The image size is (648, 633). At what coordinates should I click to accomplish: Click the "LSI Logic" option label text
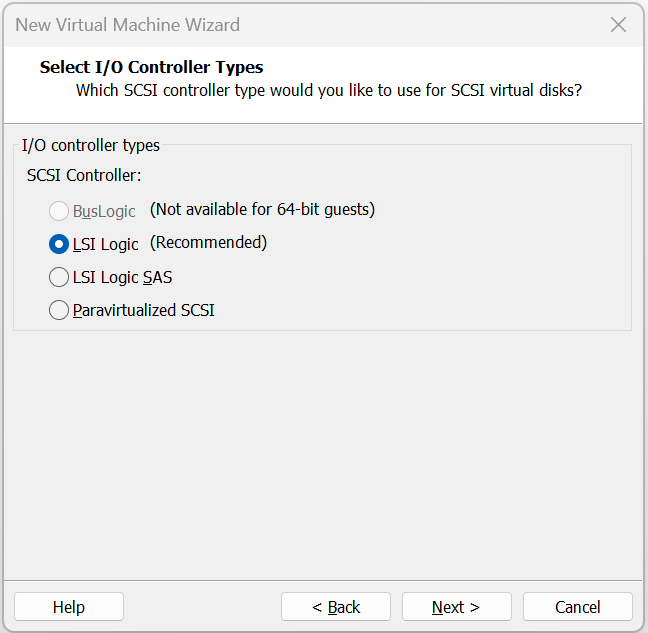105,244
